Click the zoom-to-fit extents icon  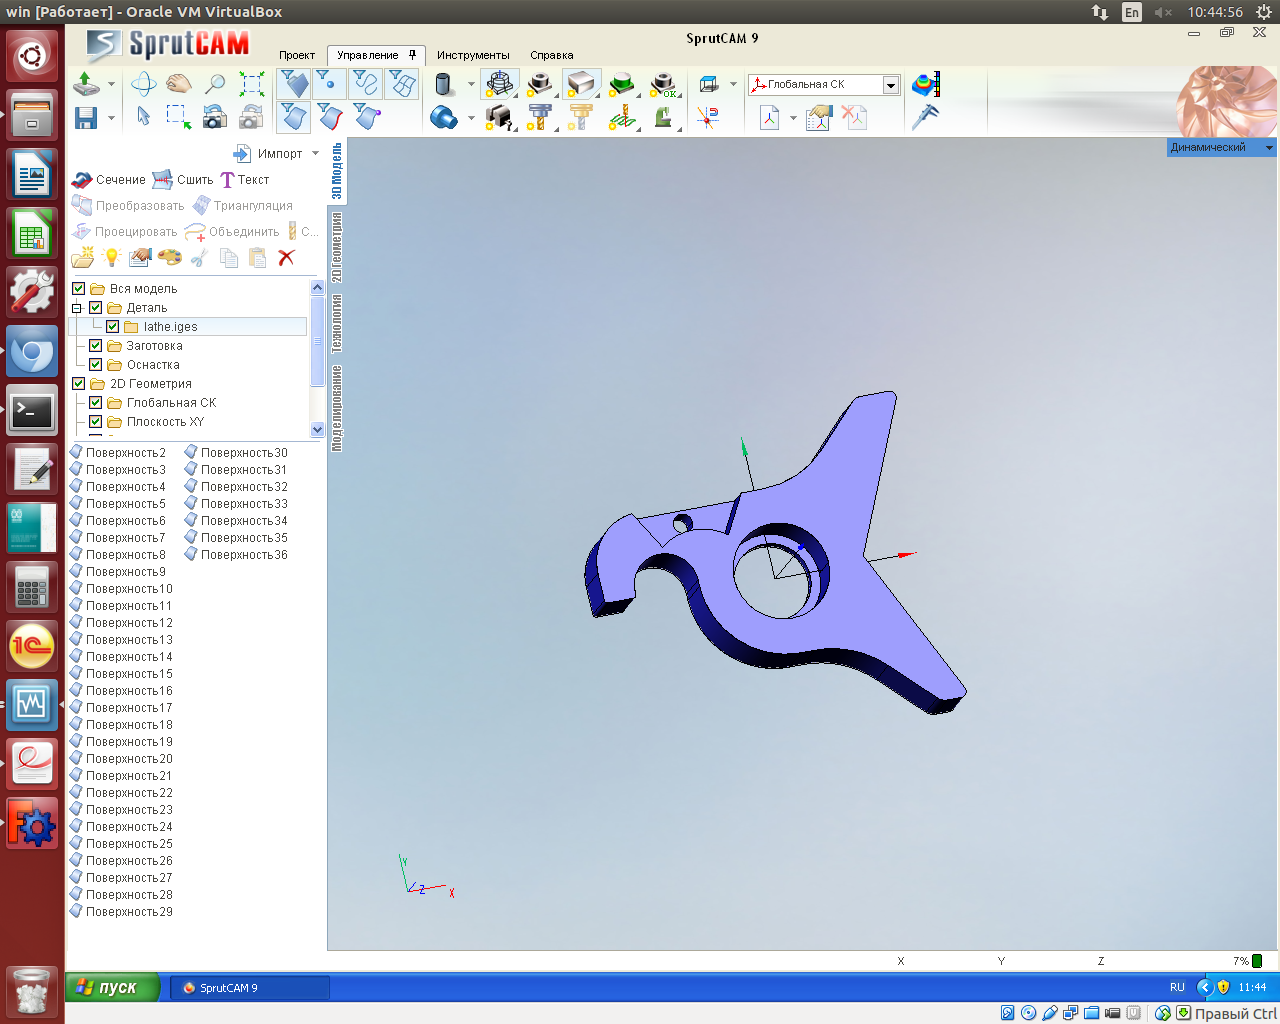tap(251, 84)
